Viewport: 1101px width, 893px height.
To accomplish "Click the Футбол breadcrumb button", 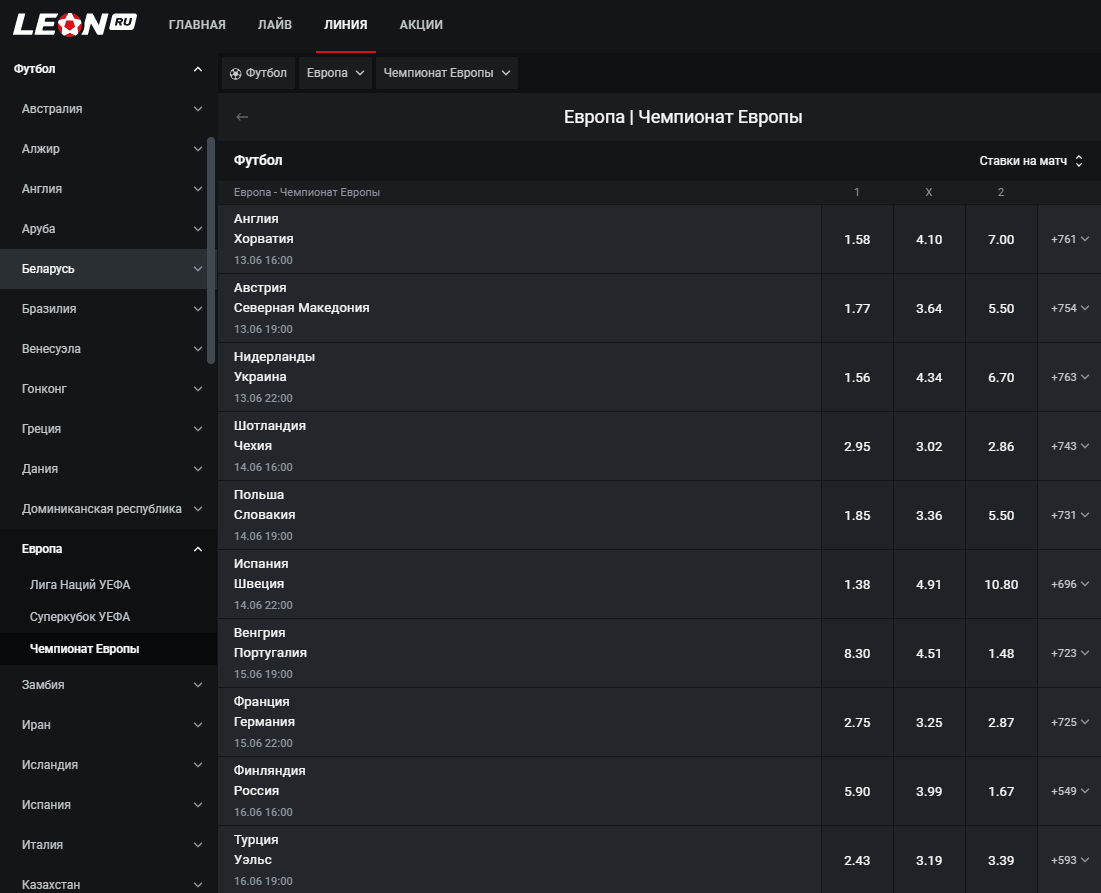I will [258, 73].
